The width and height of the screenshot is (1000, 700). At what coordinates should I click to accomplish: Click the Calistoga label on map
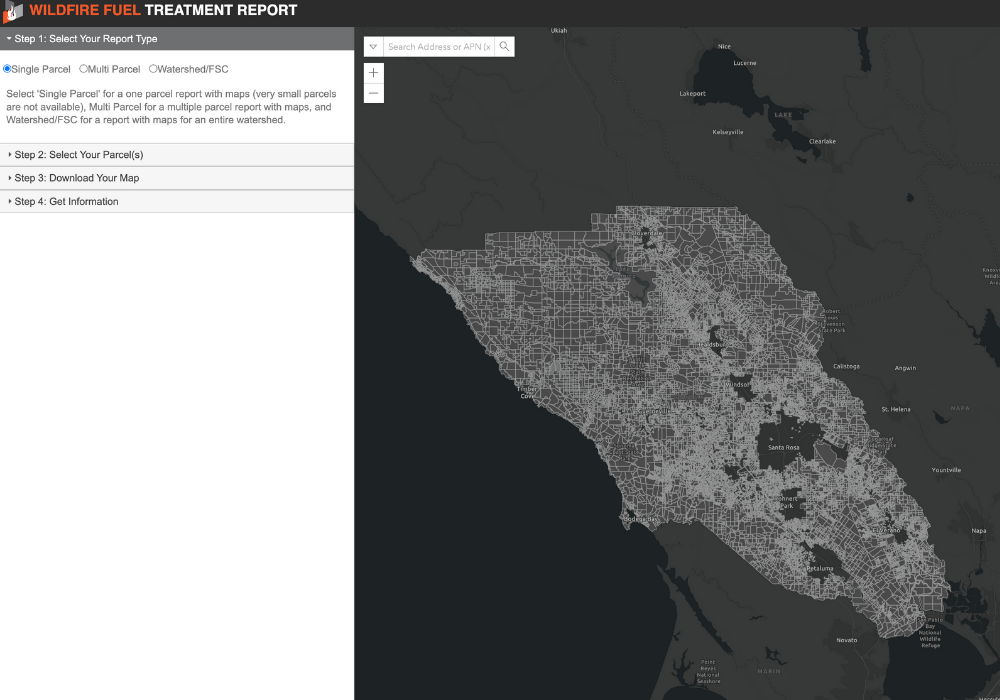click(846, 367)
